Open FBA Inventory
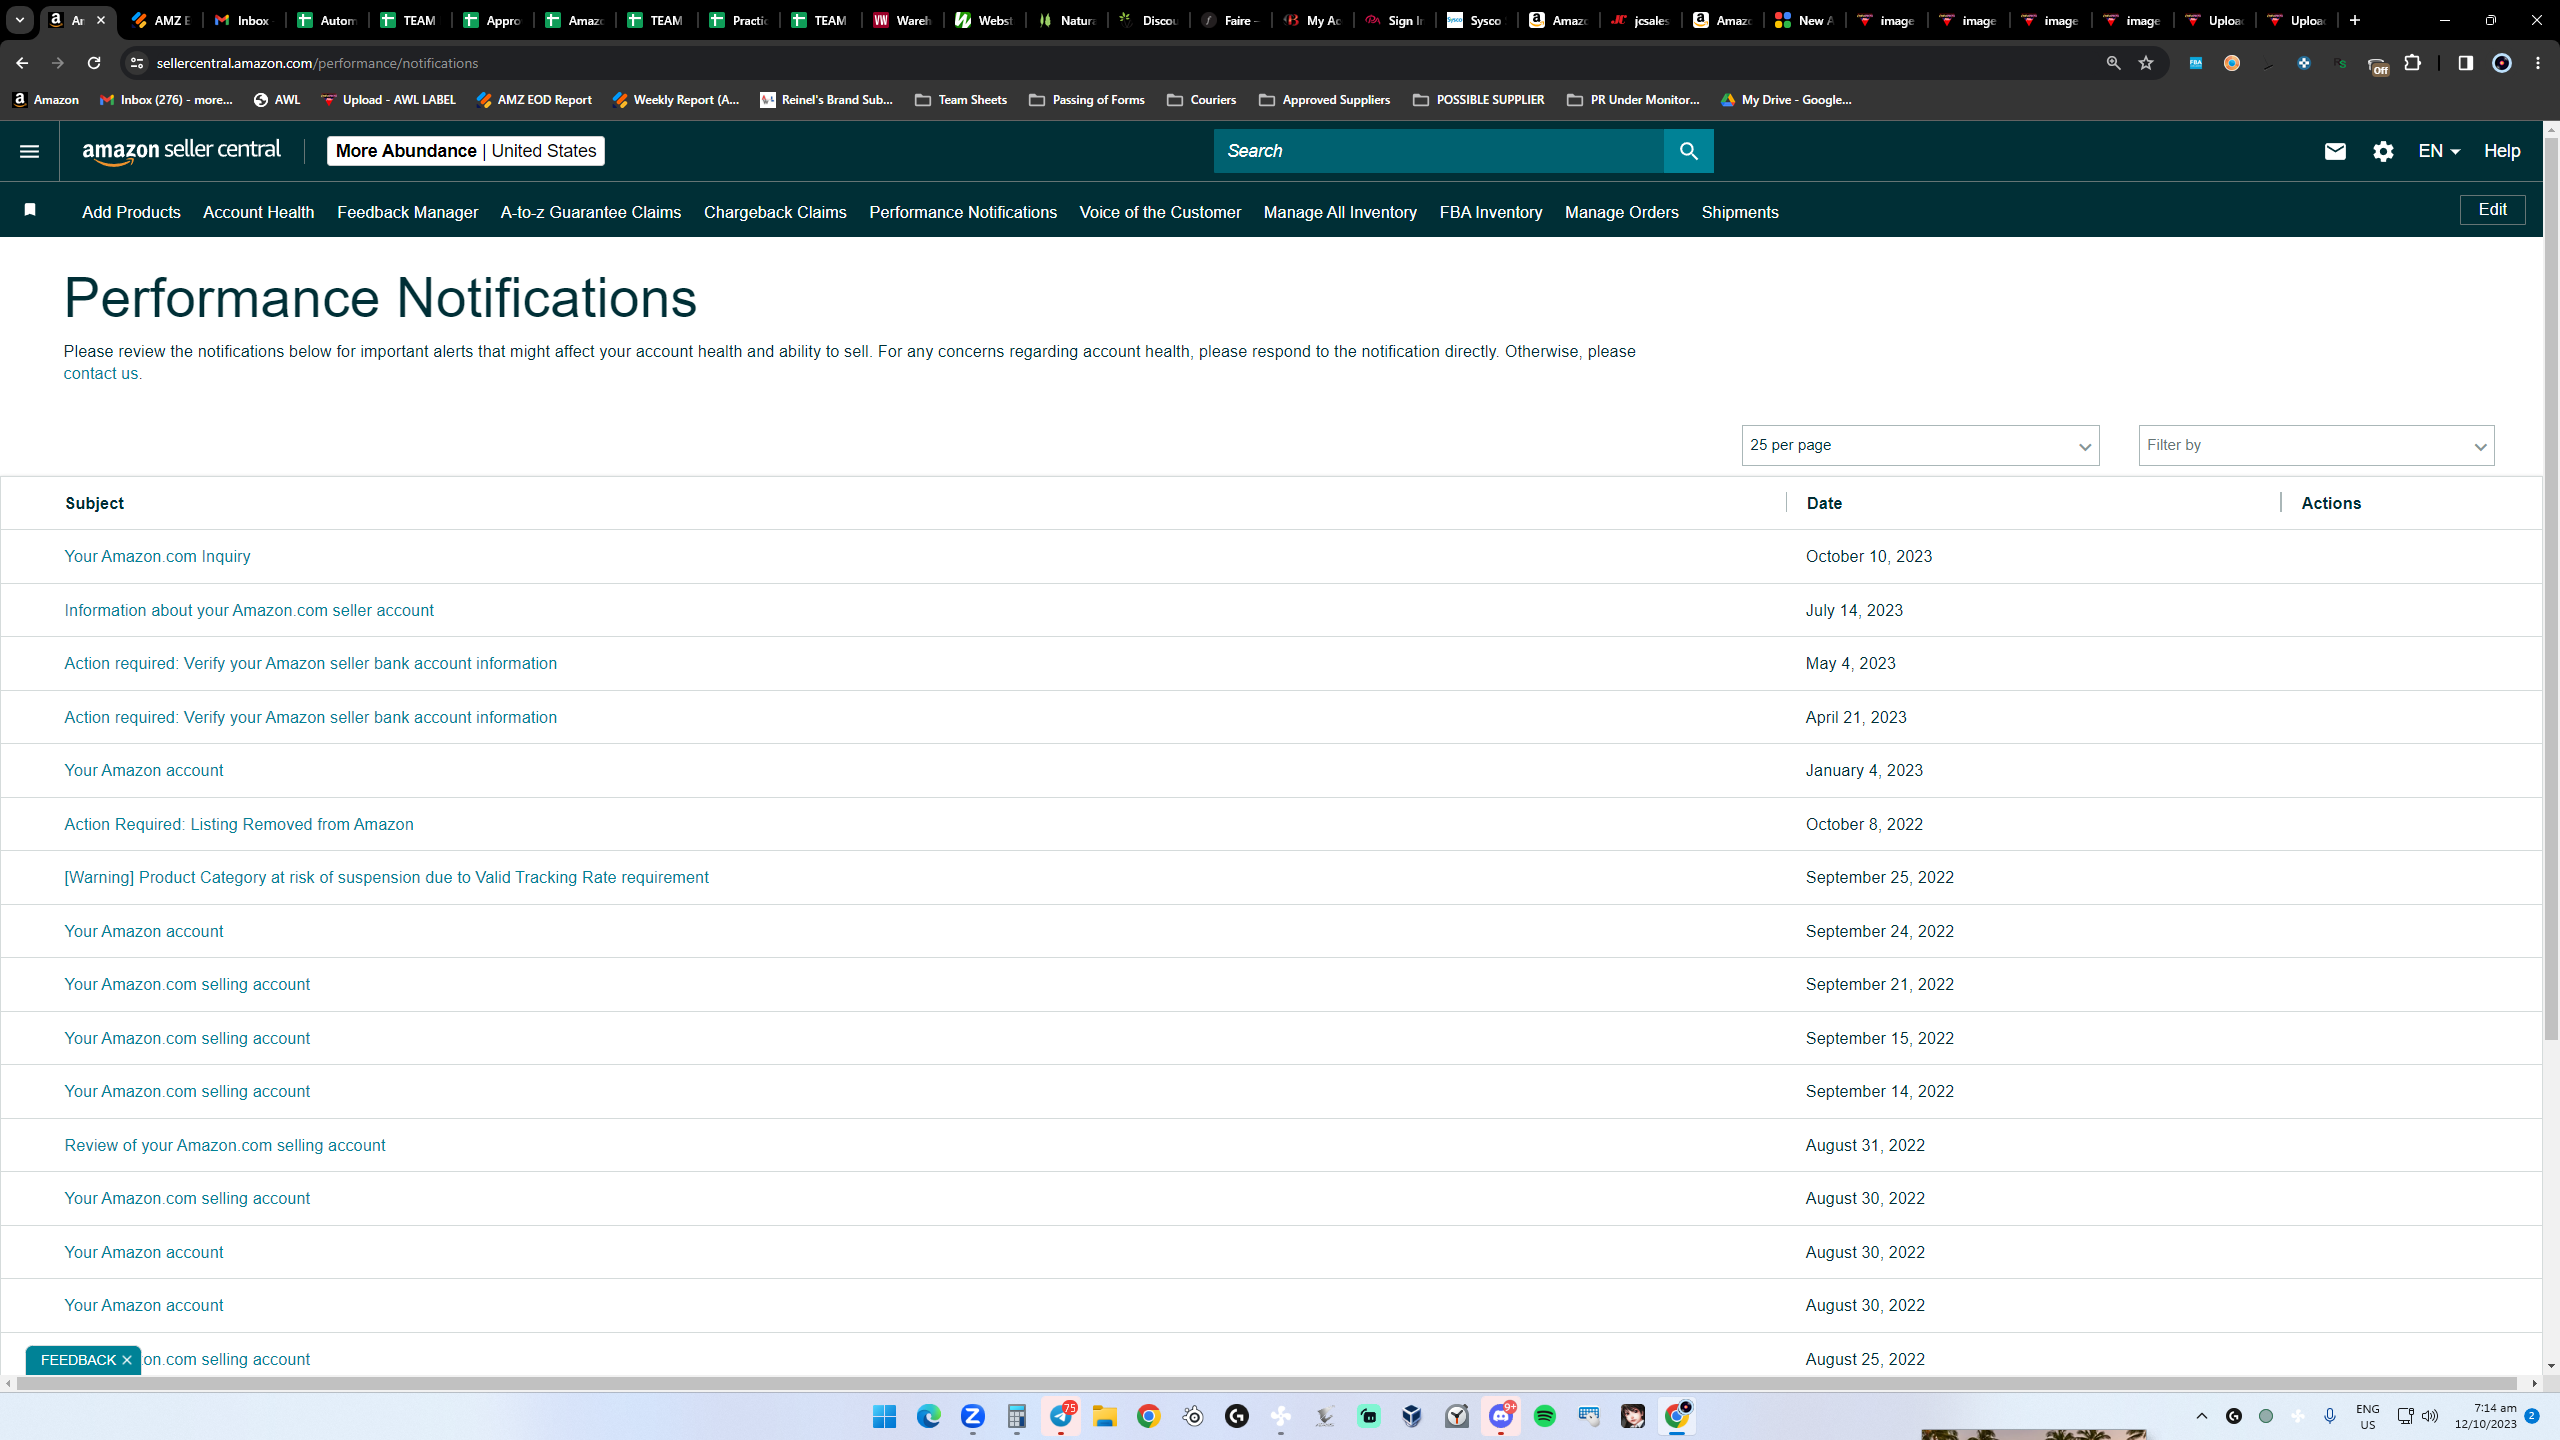 tap(1491, 212)
